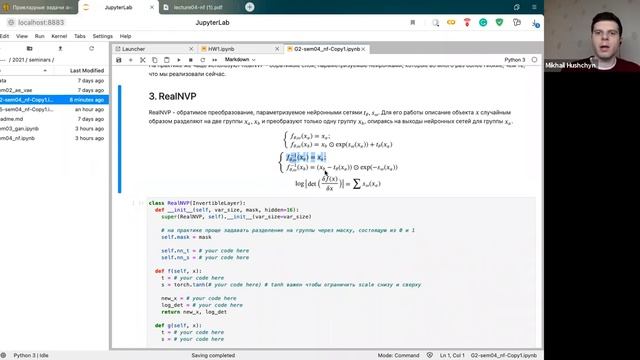Paste cells from clipboard icon
640x360 pixels.
167,60
